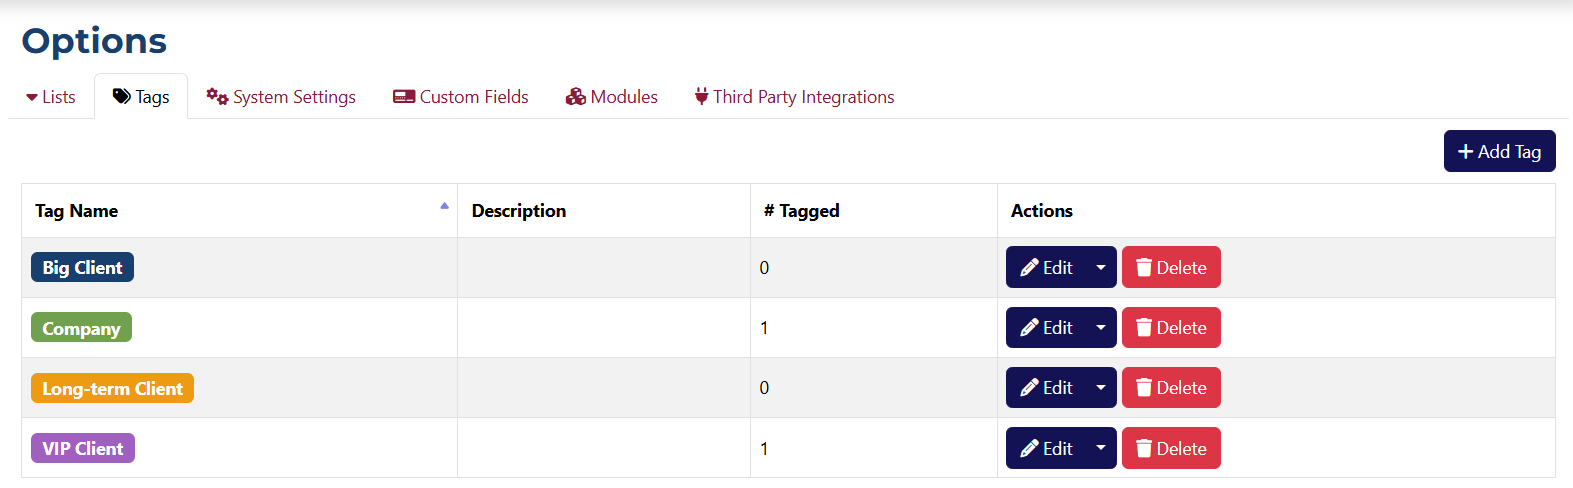Expand the Lists dropdown tab
The image size is (1573, 488).
click(x=51, y=97)
